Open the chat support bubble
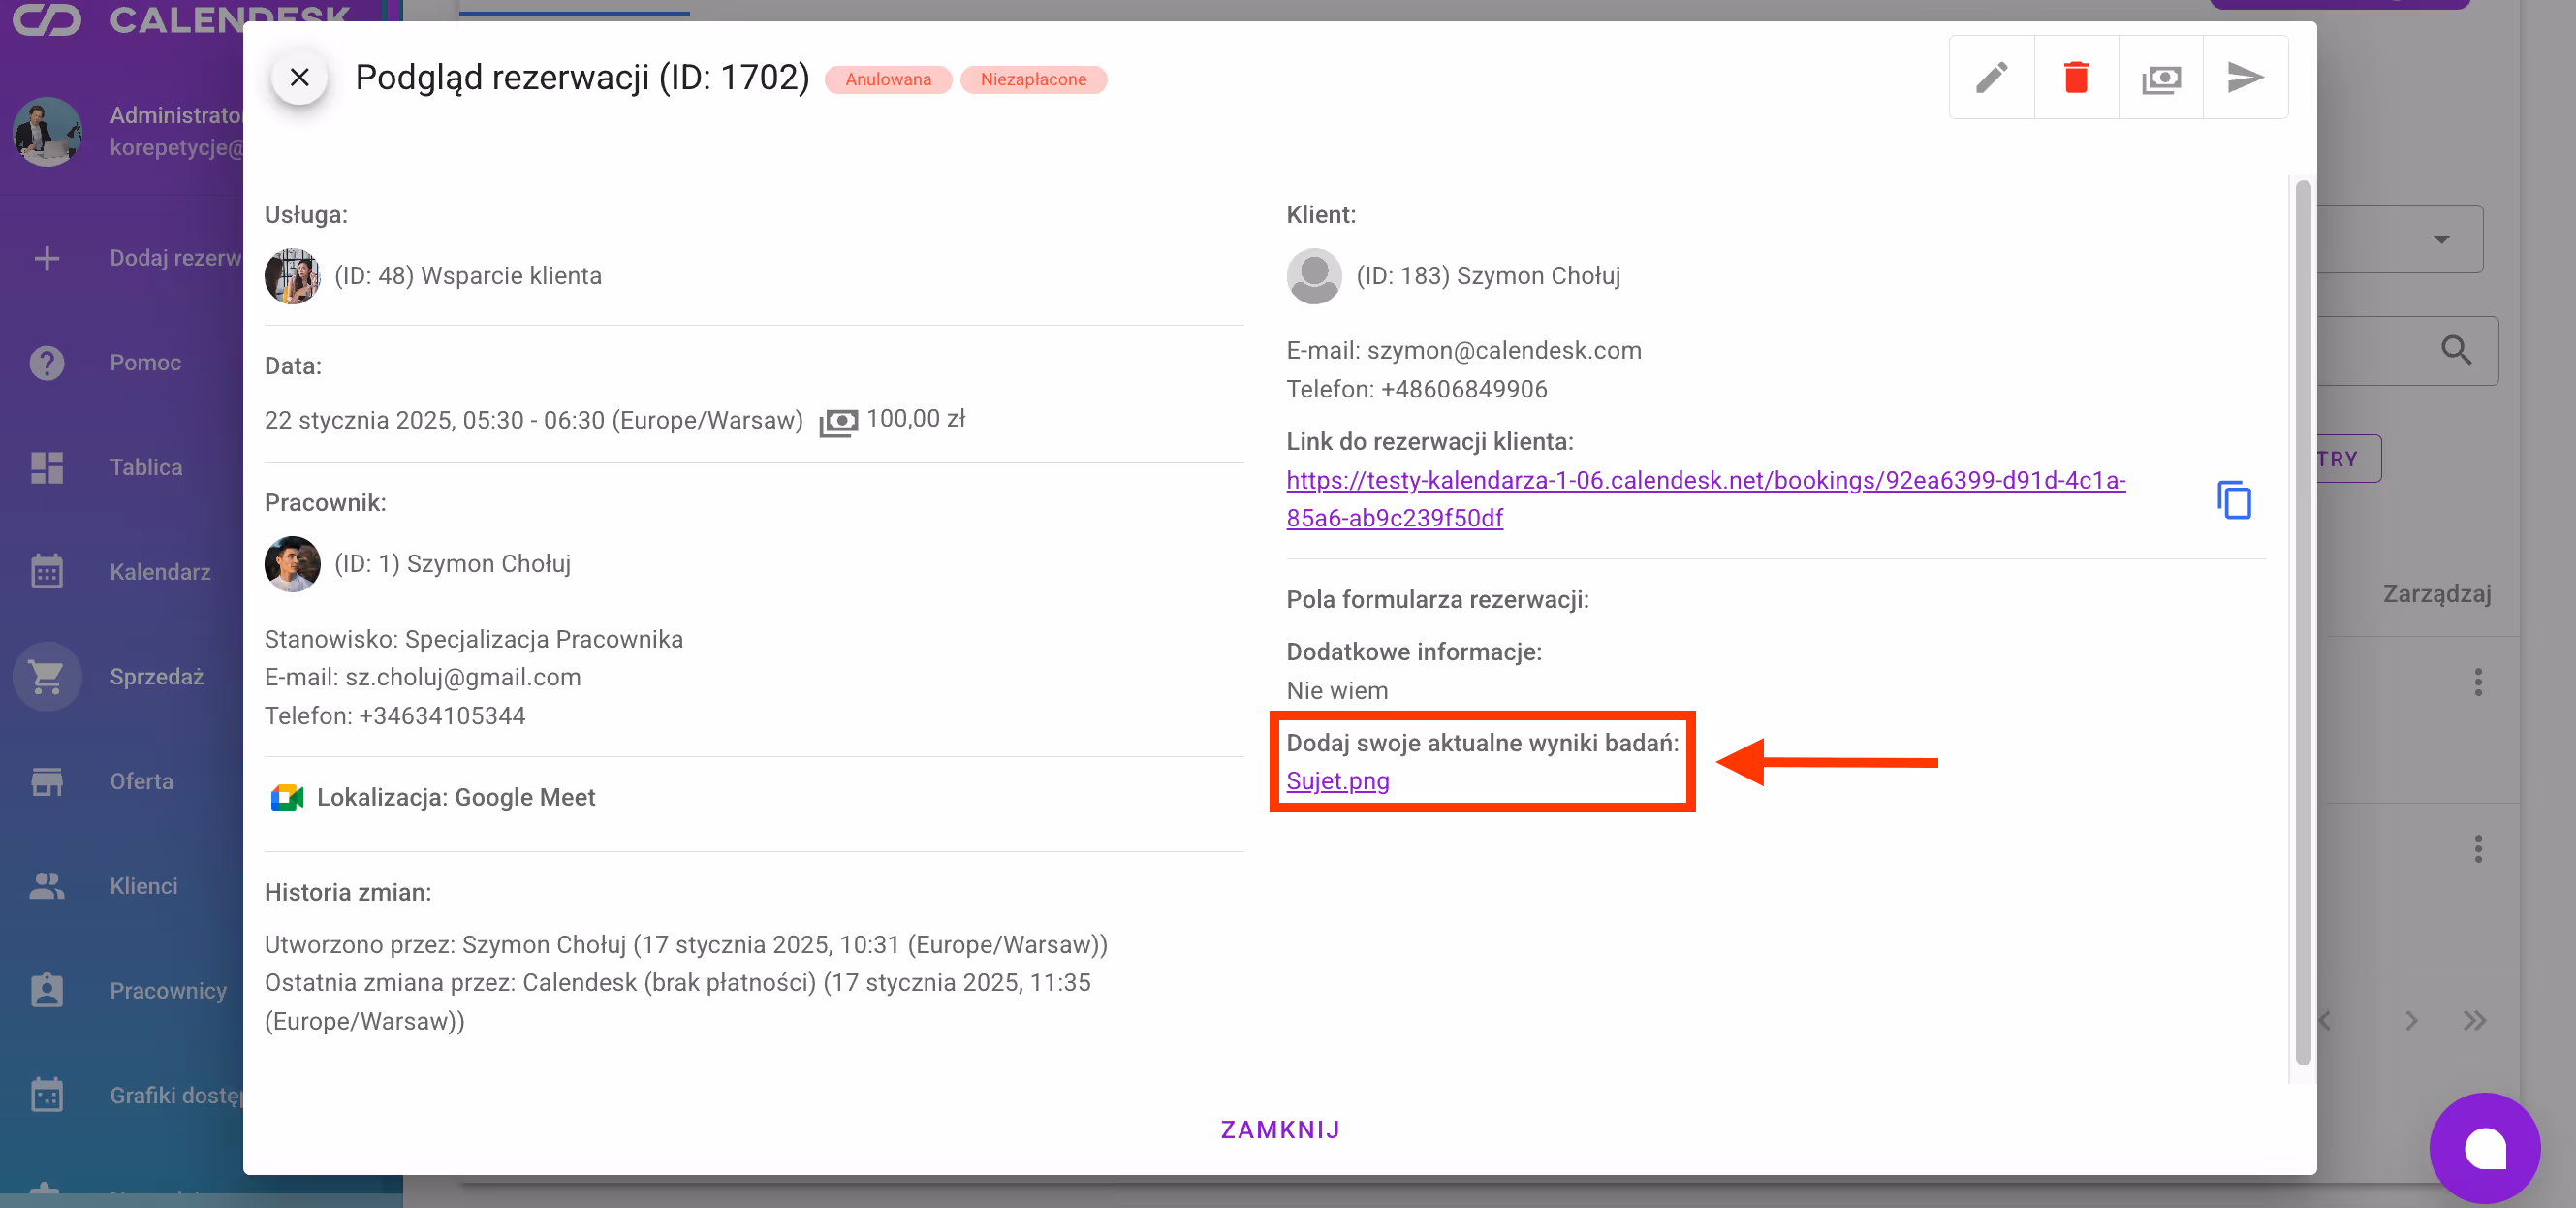 click(2484, 1147)
